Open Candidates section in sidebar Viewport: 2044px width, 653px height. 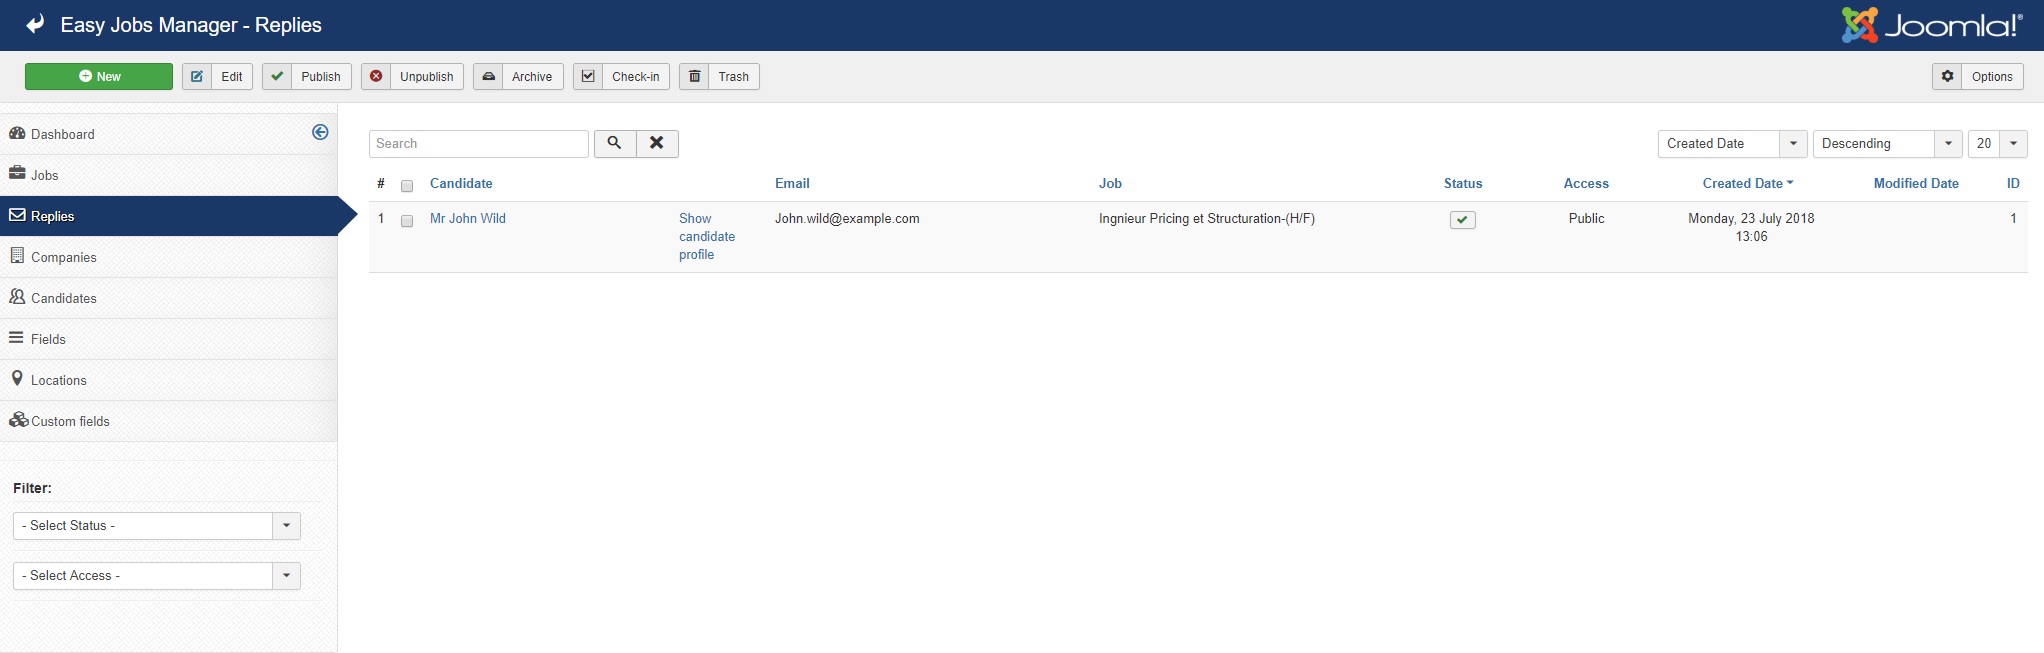tap(168, 298)
